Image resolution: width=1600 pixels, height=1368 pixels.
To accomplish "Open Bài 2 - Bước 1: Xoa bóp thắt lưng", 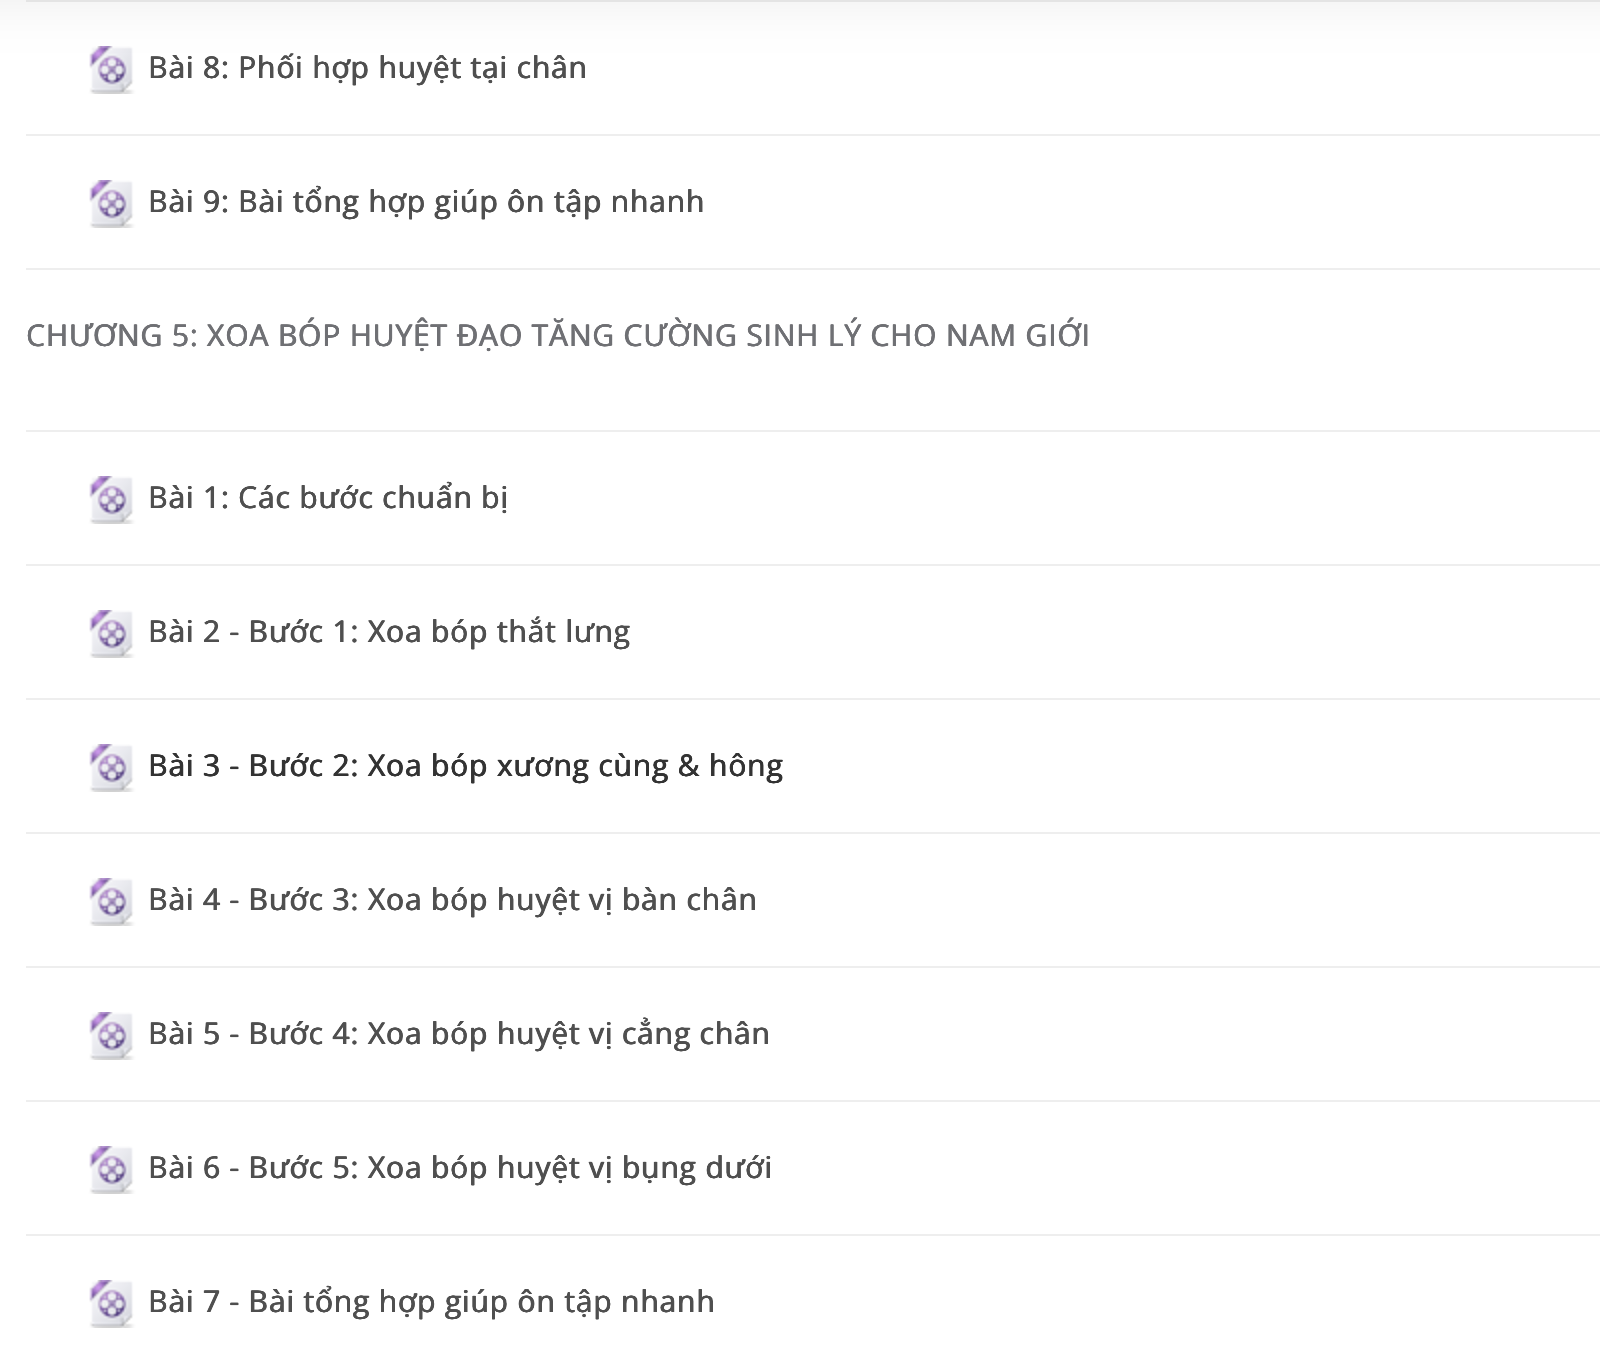I will pos(389,632).
